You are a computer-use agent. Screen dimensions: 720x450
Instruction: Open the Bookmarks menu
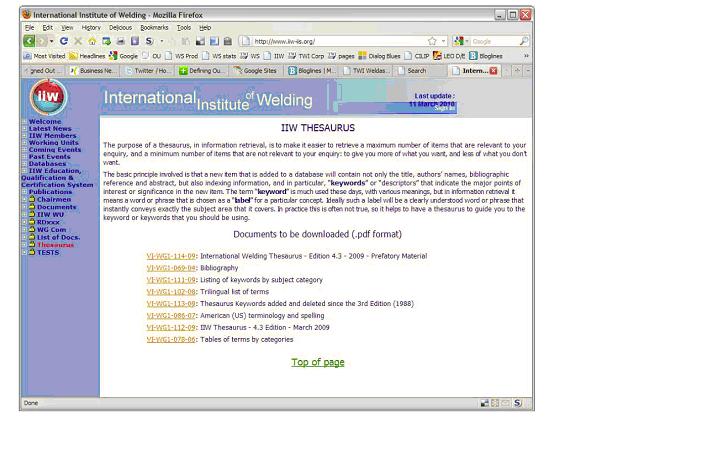[154, 28]
